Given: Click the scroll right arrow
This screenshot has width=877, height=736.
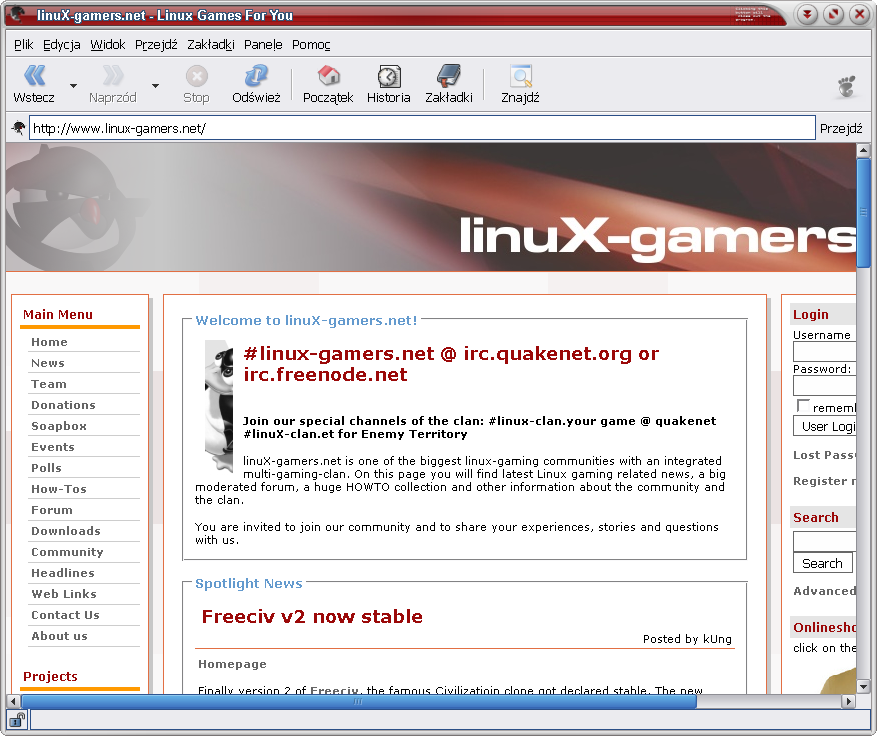Looking at the screenshot, I should pos(849,701).
